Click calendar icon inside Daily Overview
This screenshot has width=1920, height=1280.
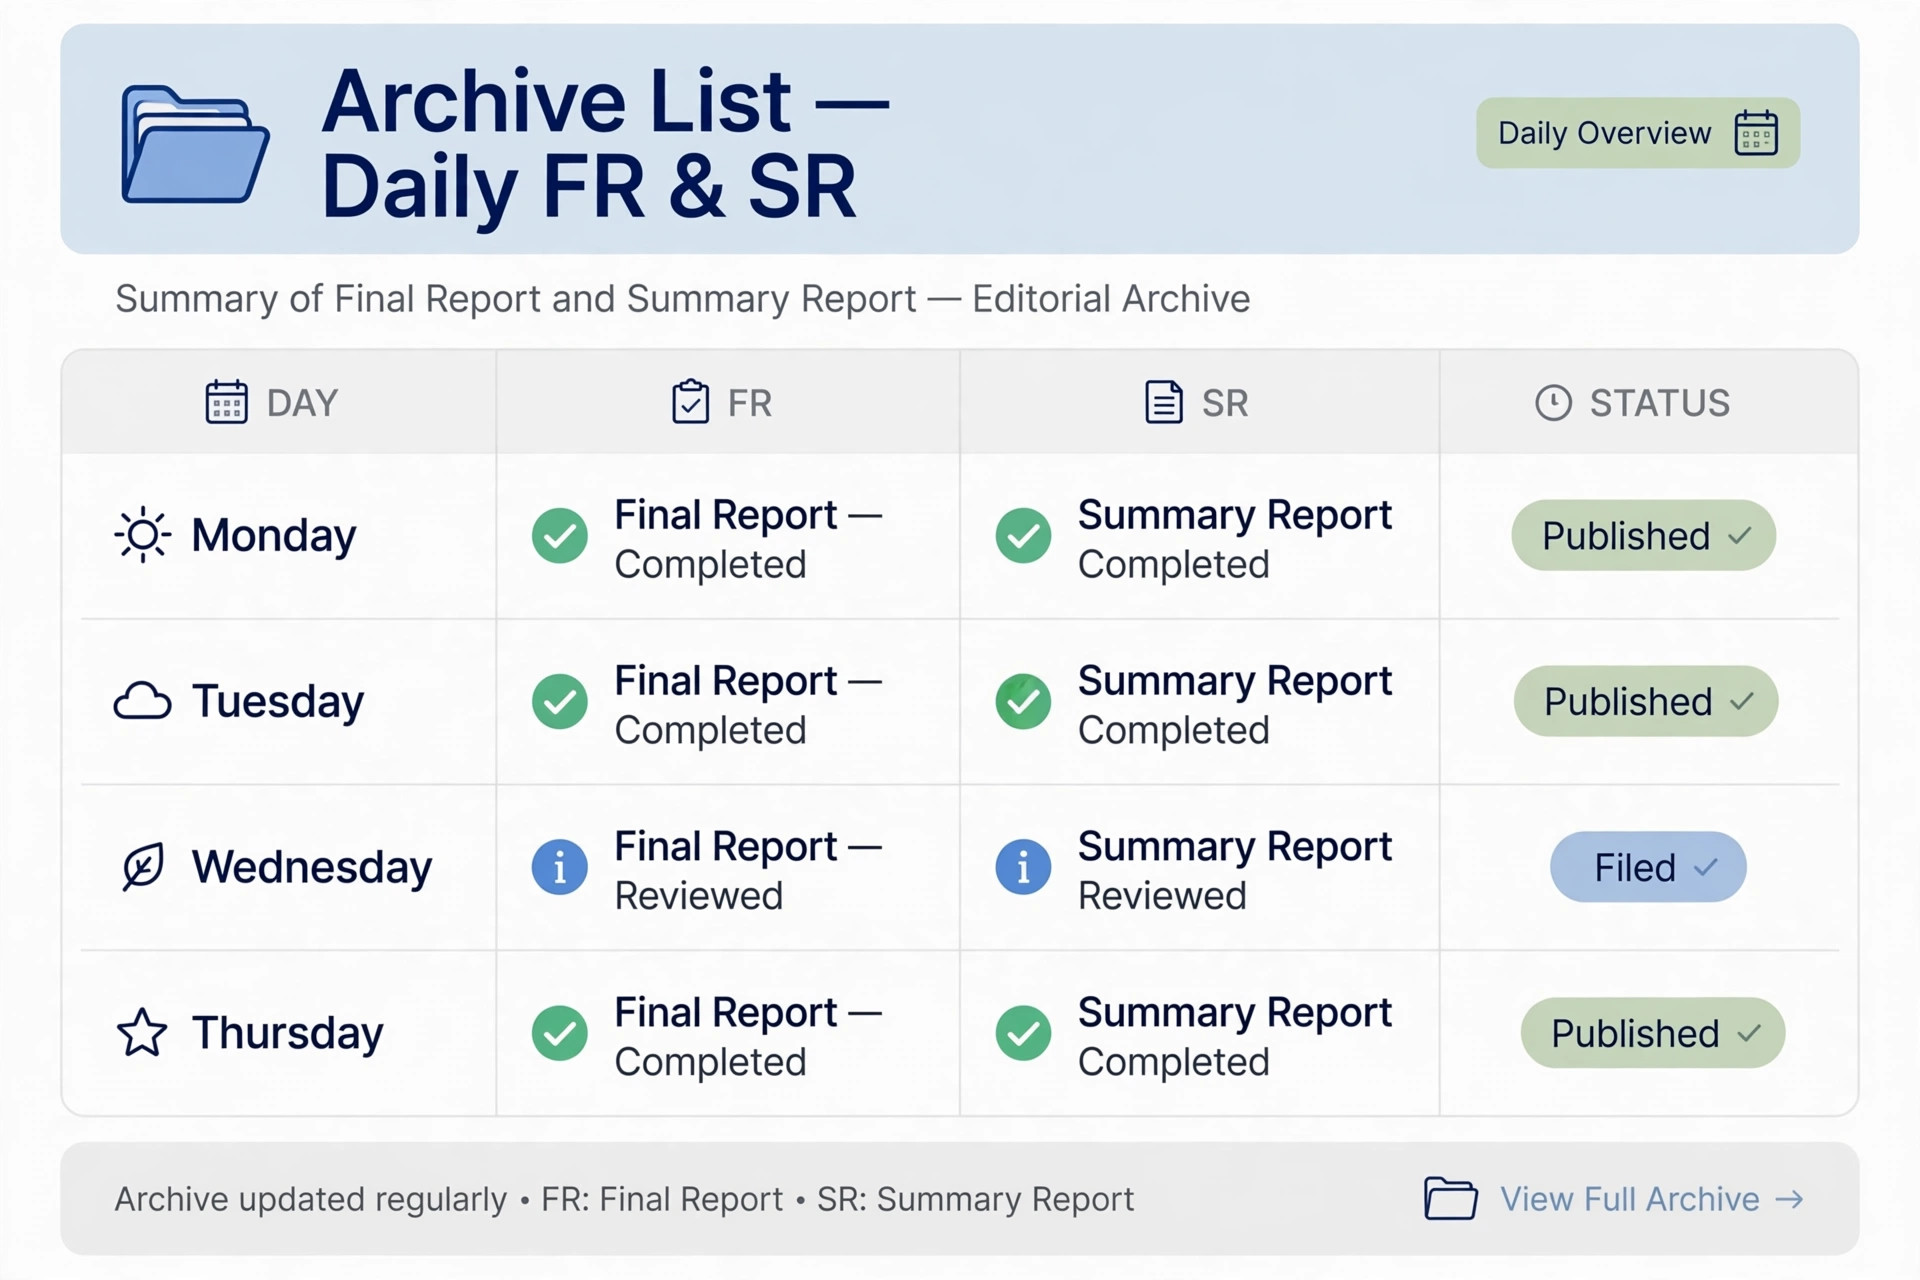coord(1756,133)
